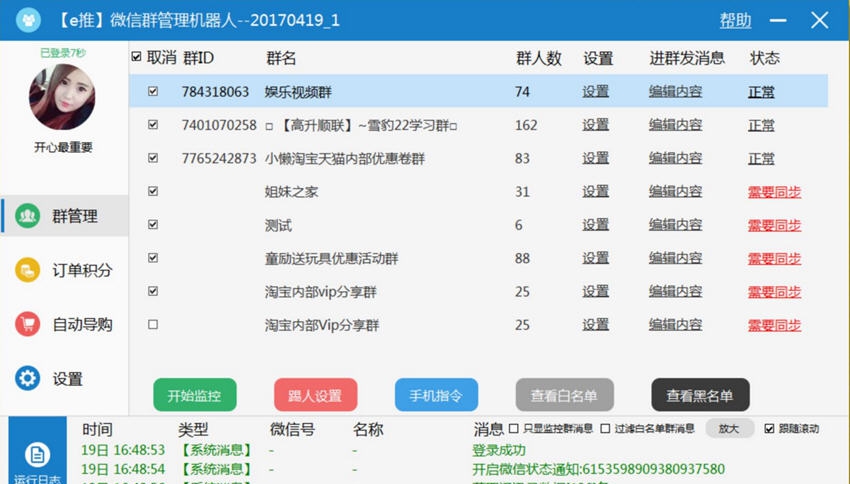Click the red 踢人设置 button
850x484 pixels.
tap(315, 395)
